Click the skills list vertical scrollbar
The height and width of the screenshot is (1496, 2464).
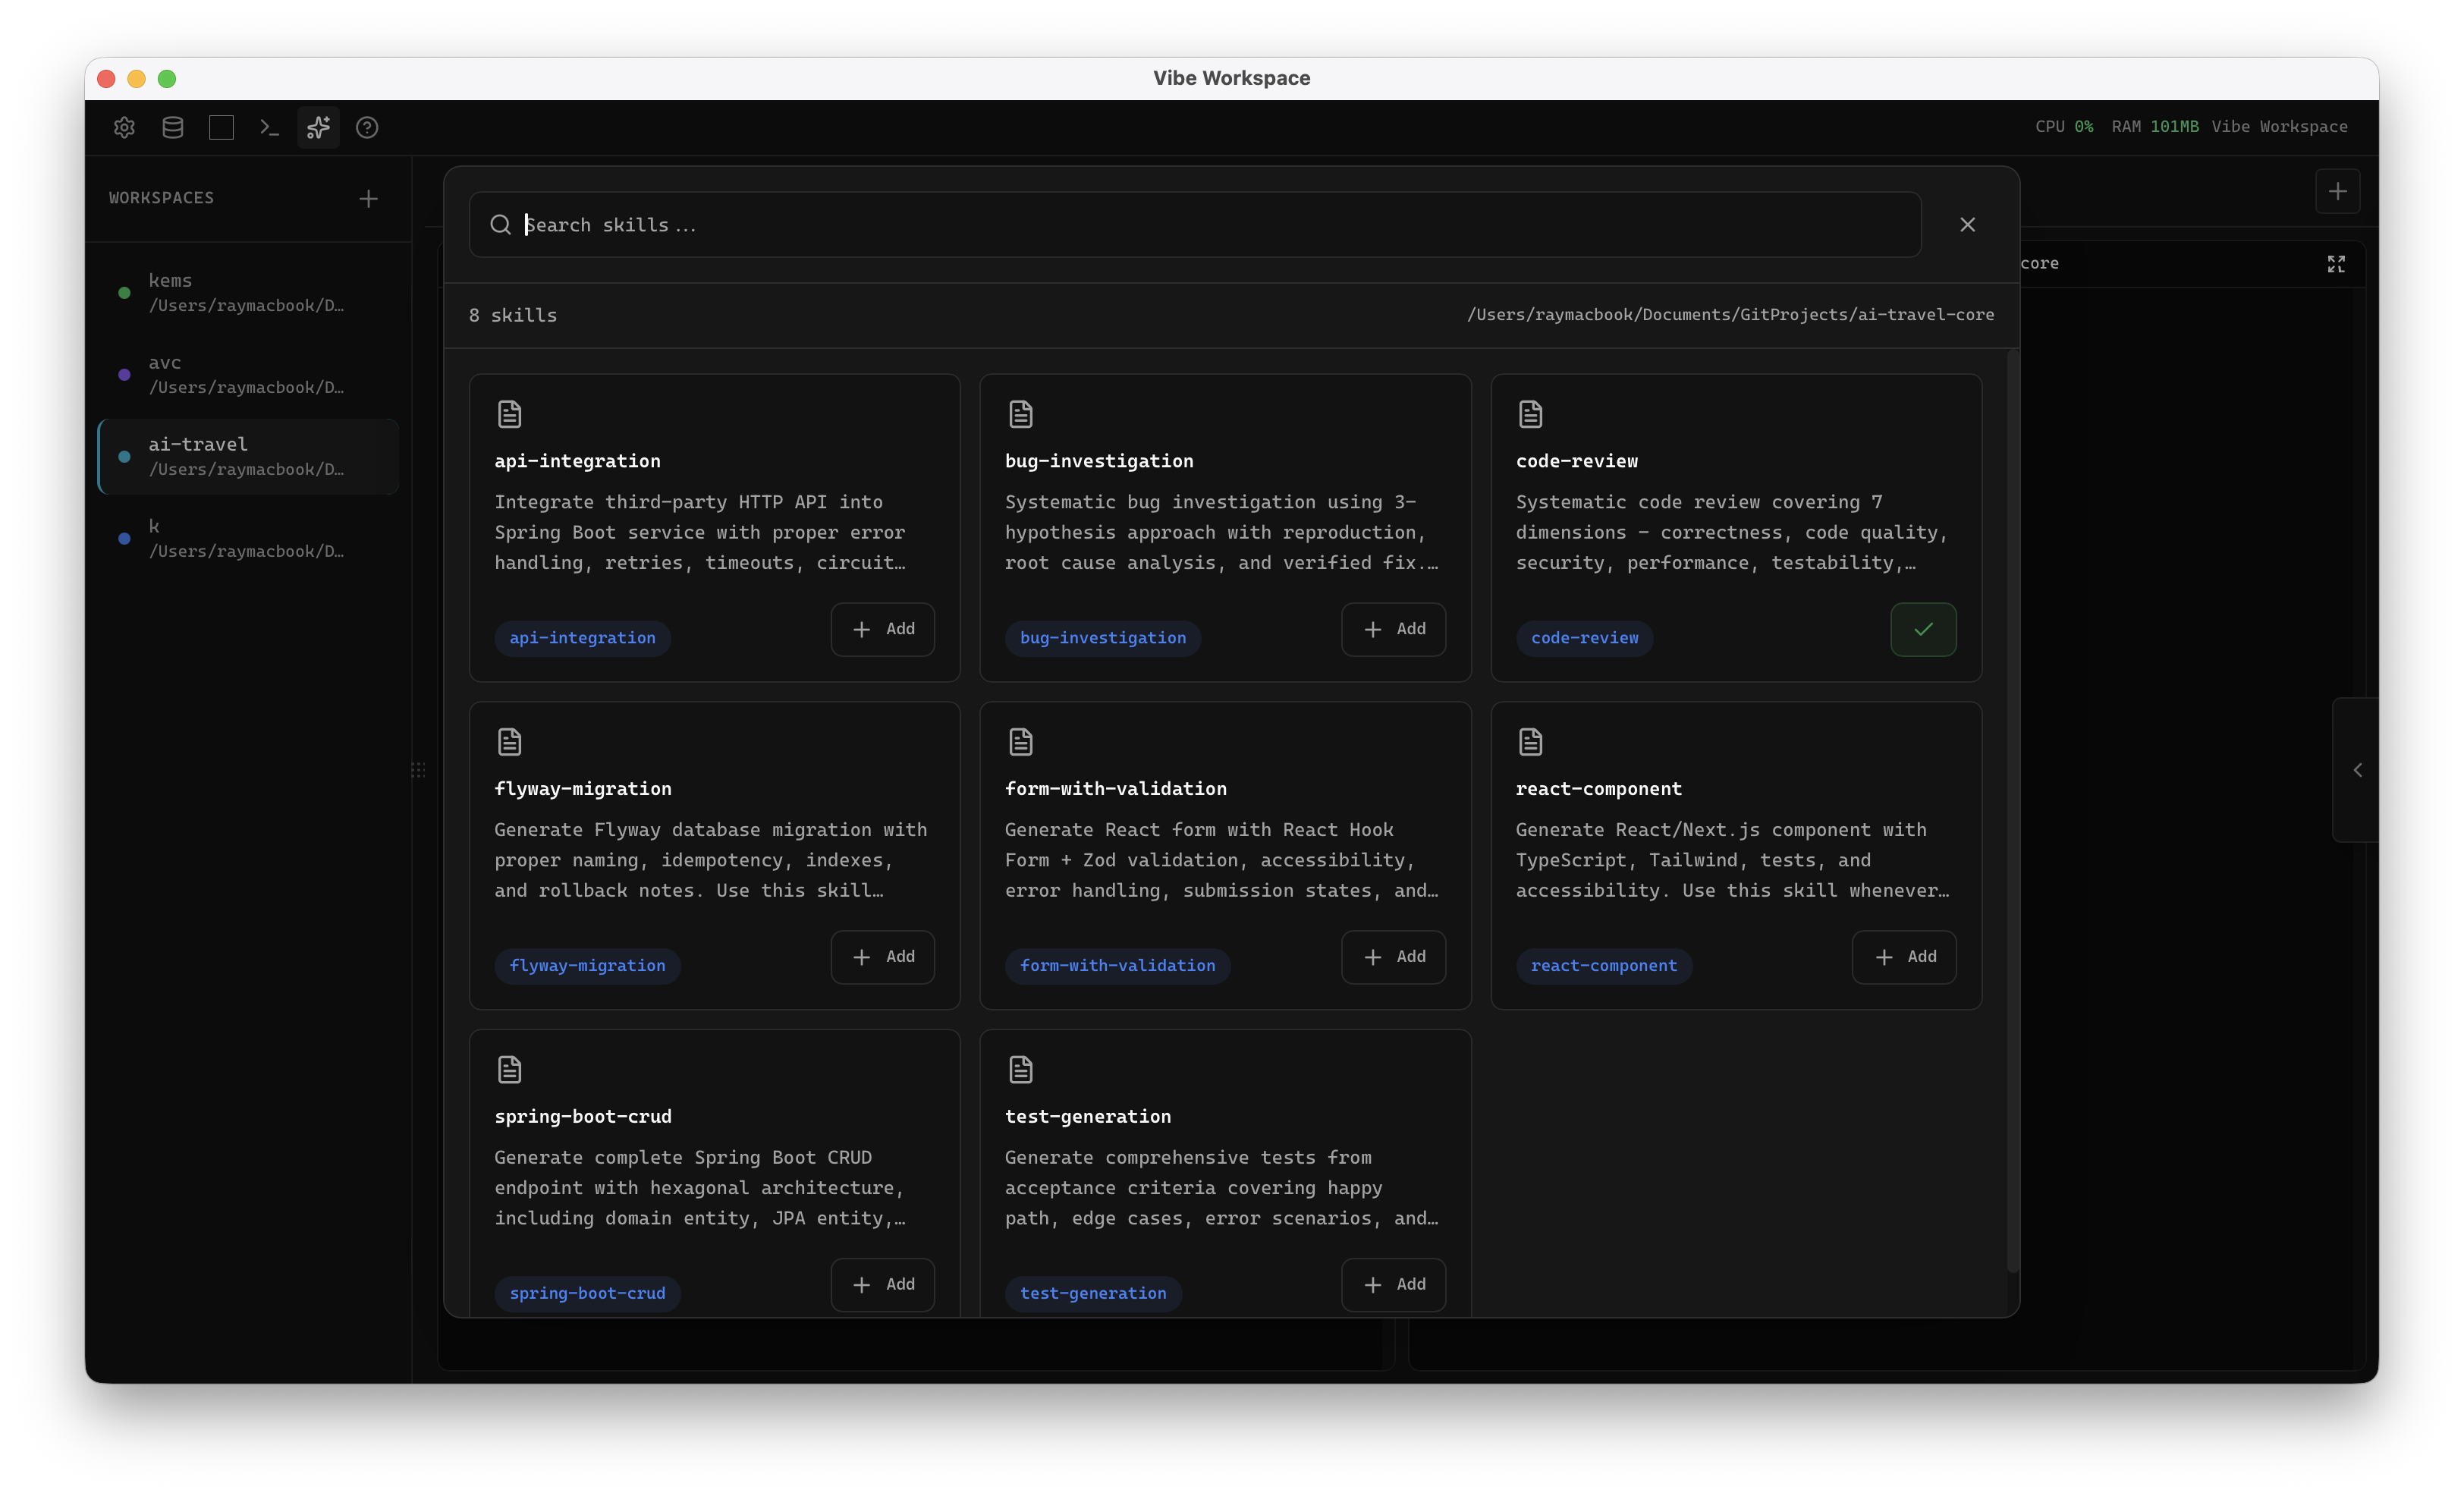tap(2012, 812)
